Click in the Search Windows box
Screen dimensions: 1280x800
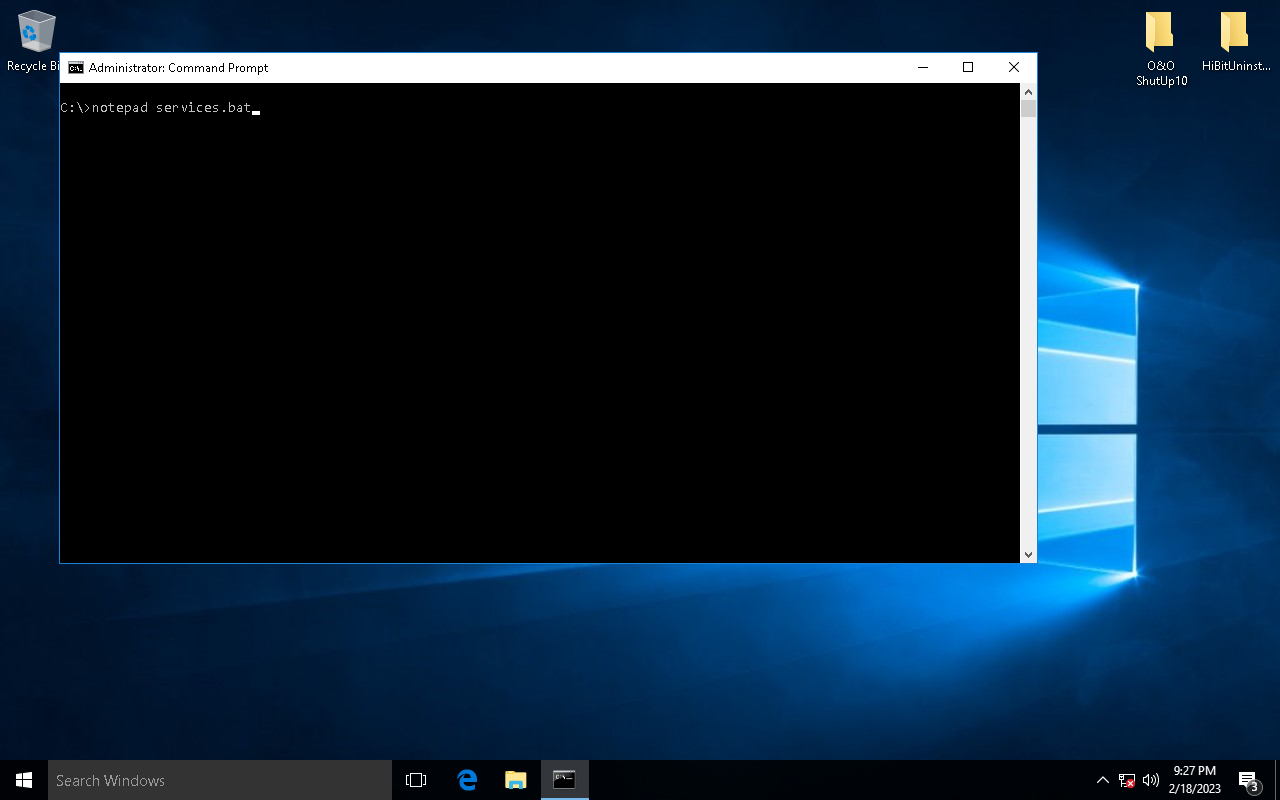coord(220,780)
